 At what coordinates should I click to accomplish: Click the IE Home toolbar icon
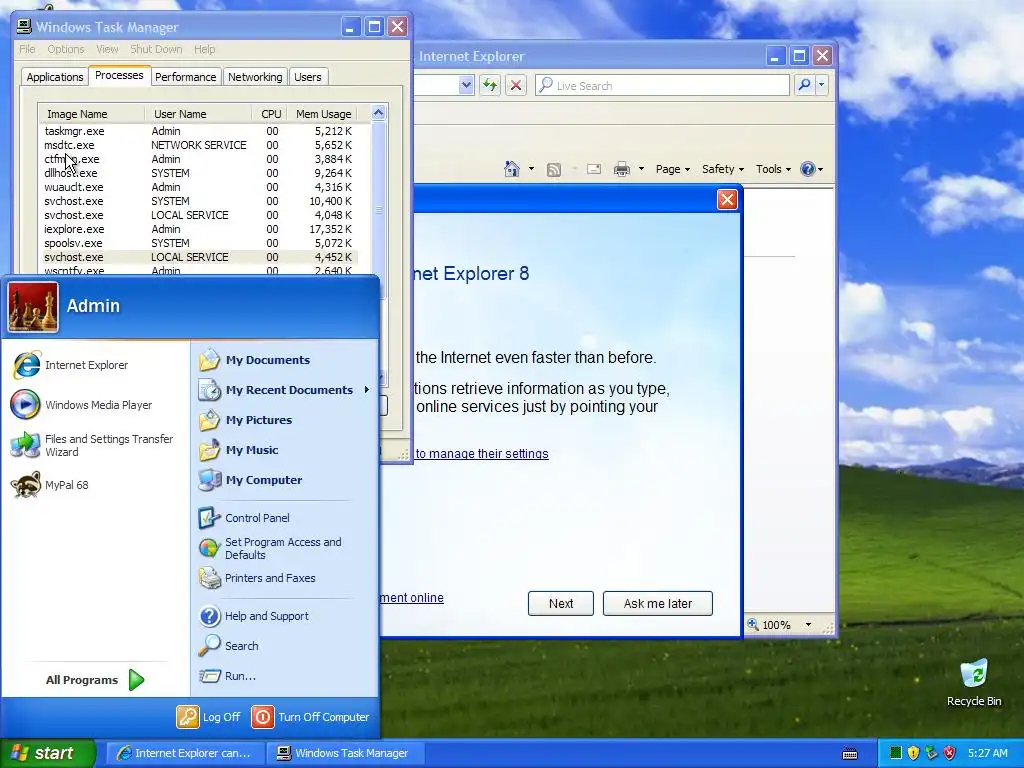512,169
